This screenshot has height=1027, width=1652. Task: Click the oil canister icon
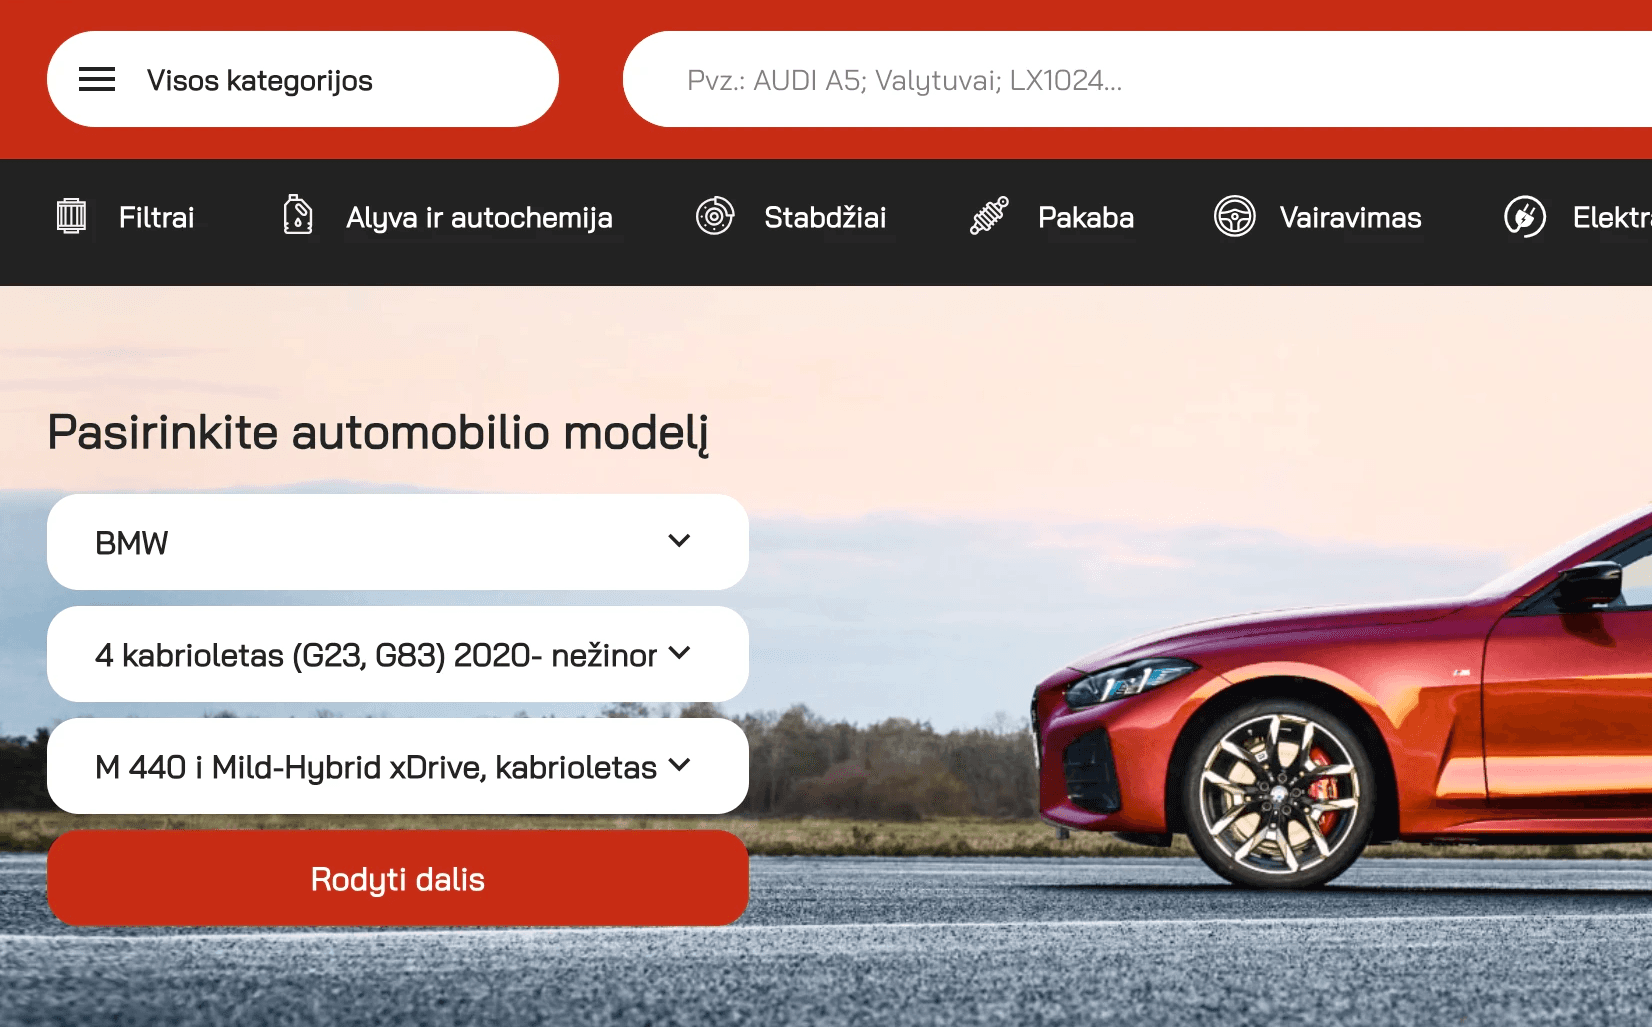(297, 216)
